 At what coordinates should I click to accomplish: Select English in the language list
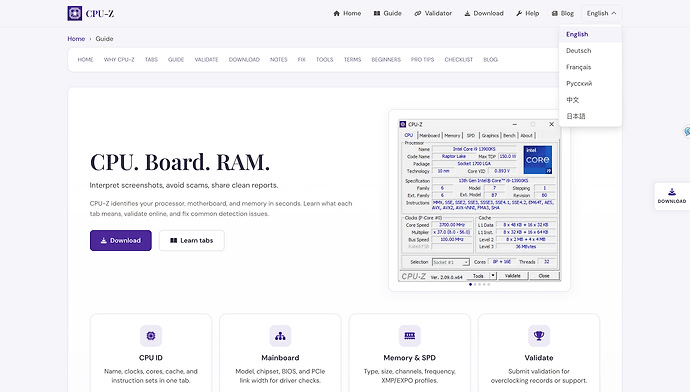pyautogui.click(x=590, y=34)
